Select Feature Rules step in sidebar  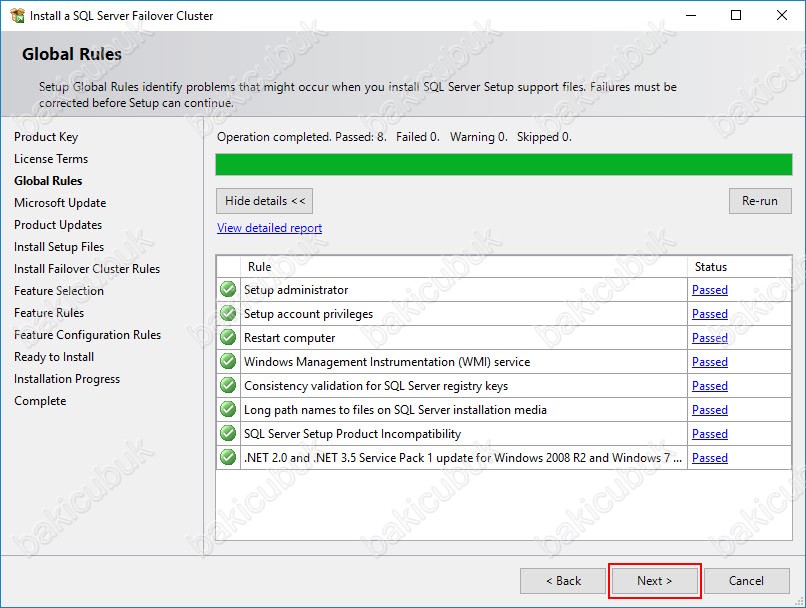(49, 313)
